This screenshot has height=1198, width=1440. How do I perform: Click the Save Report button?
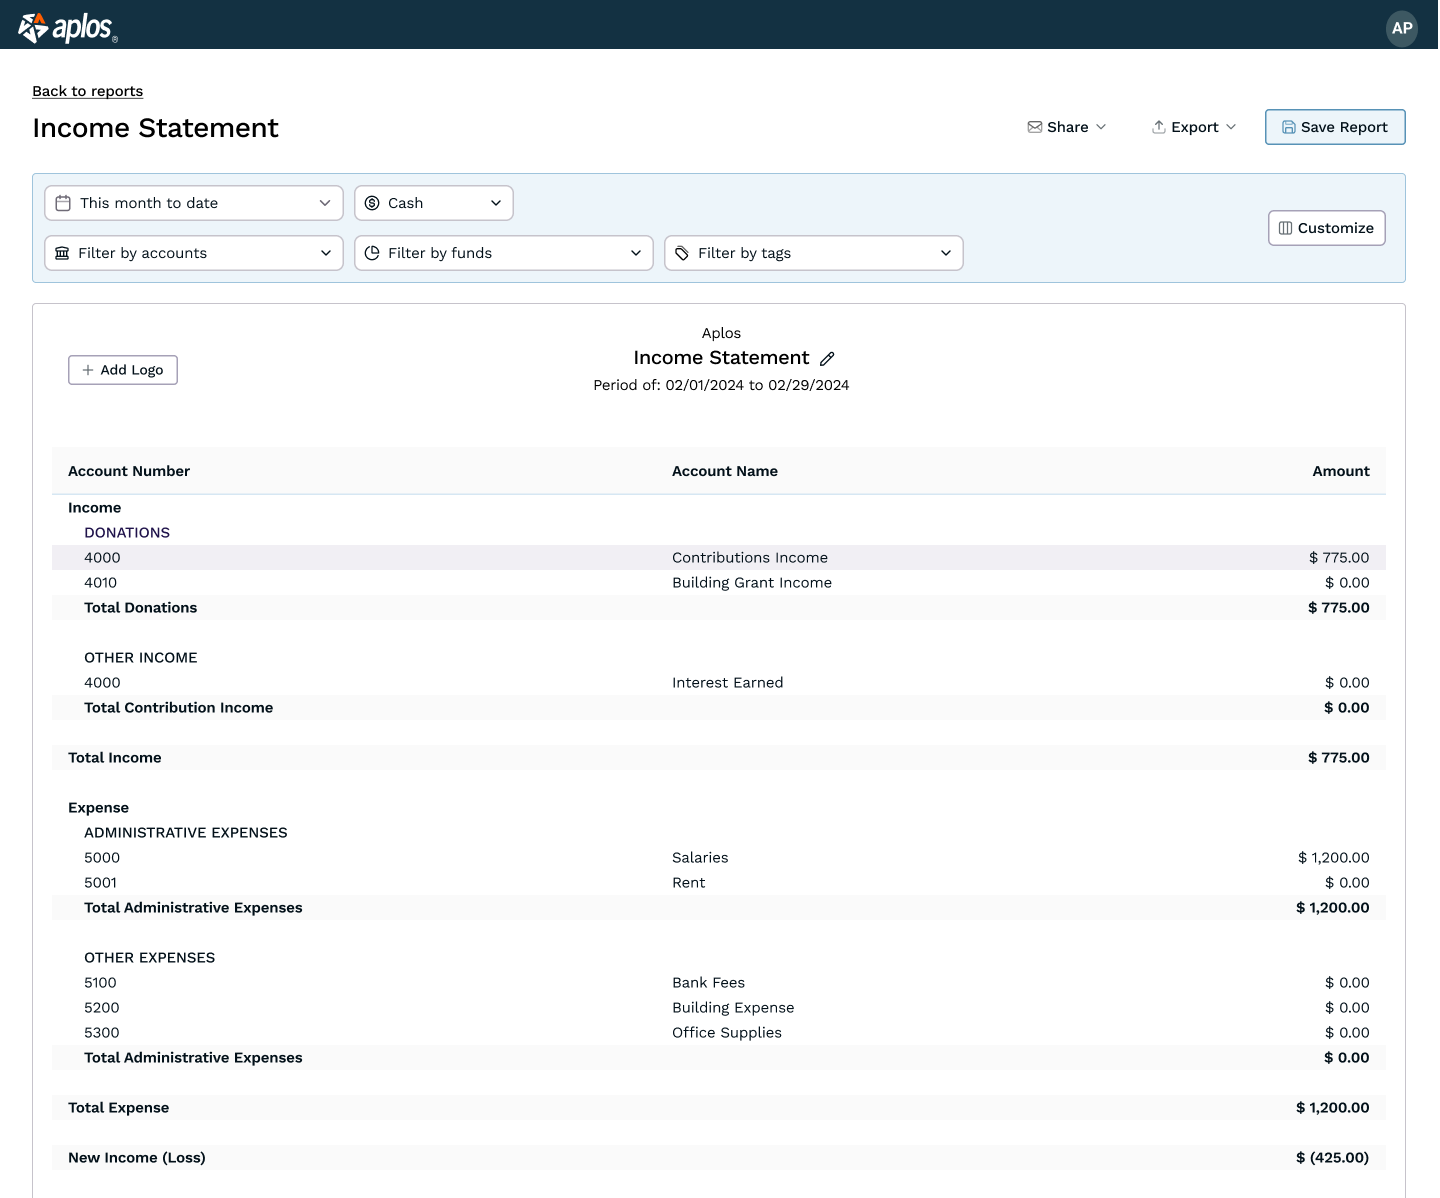click(1335, 127)
